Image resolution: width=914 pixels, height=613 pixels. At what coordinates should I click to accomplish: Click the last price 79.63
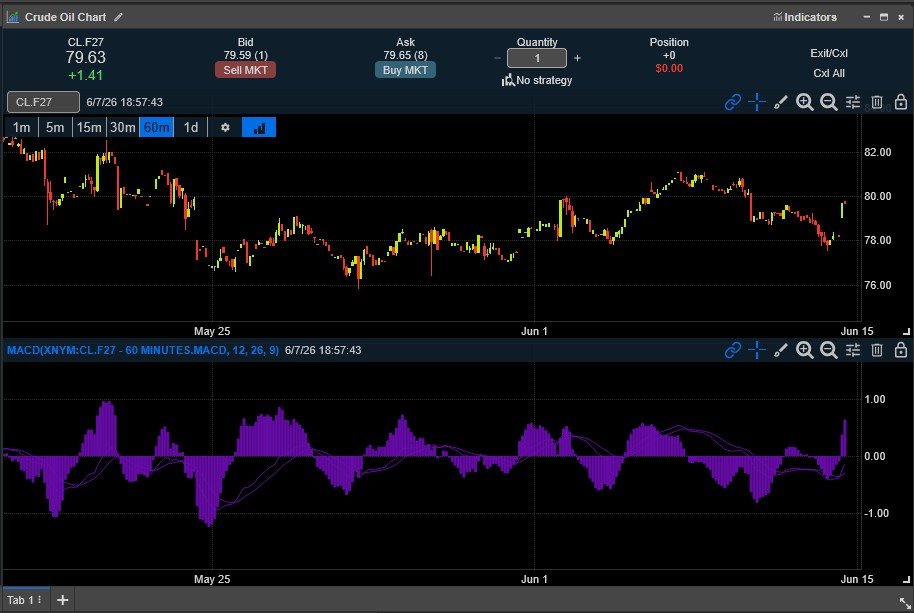(86, 58)
